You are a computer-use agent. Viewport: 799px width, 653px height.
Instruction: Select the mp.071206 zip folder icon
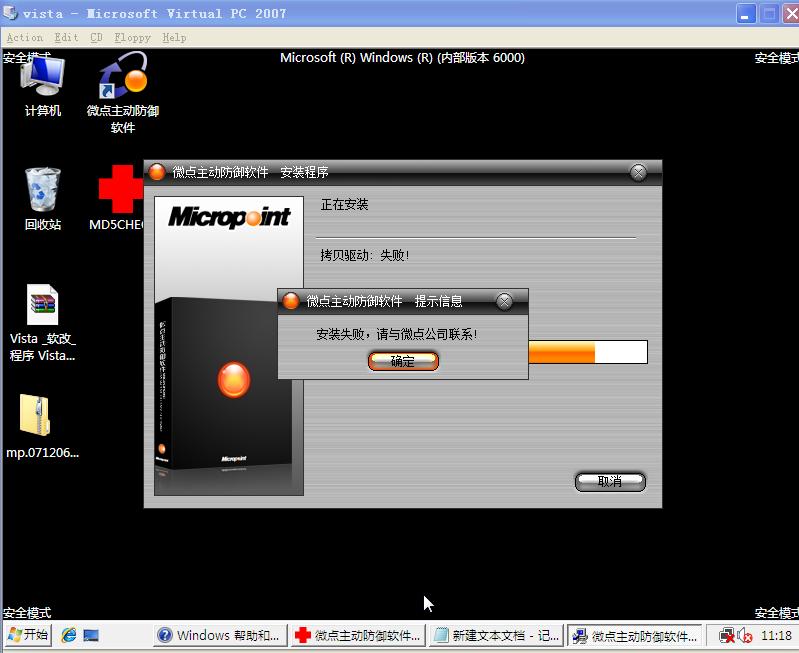click(x=43, y=427)
